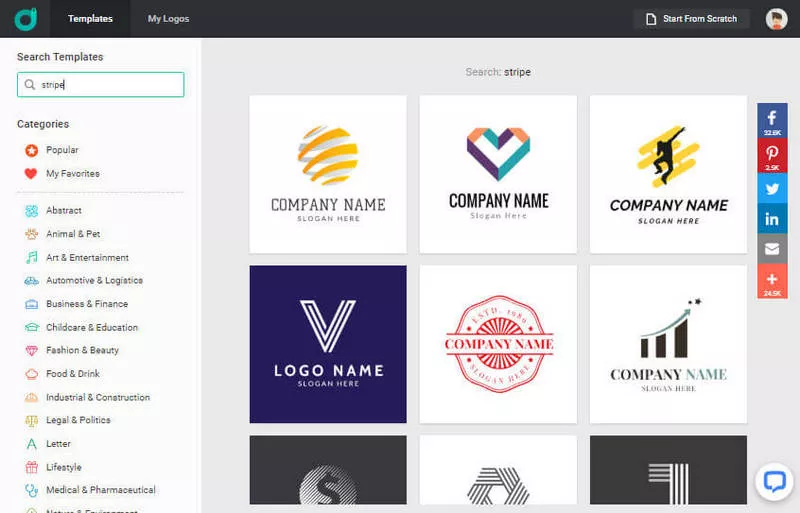The height and width of the screenshot is (513, 800).
Task: Share on Pinterest
Action: coord(772,155)
